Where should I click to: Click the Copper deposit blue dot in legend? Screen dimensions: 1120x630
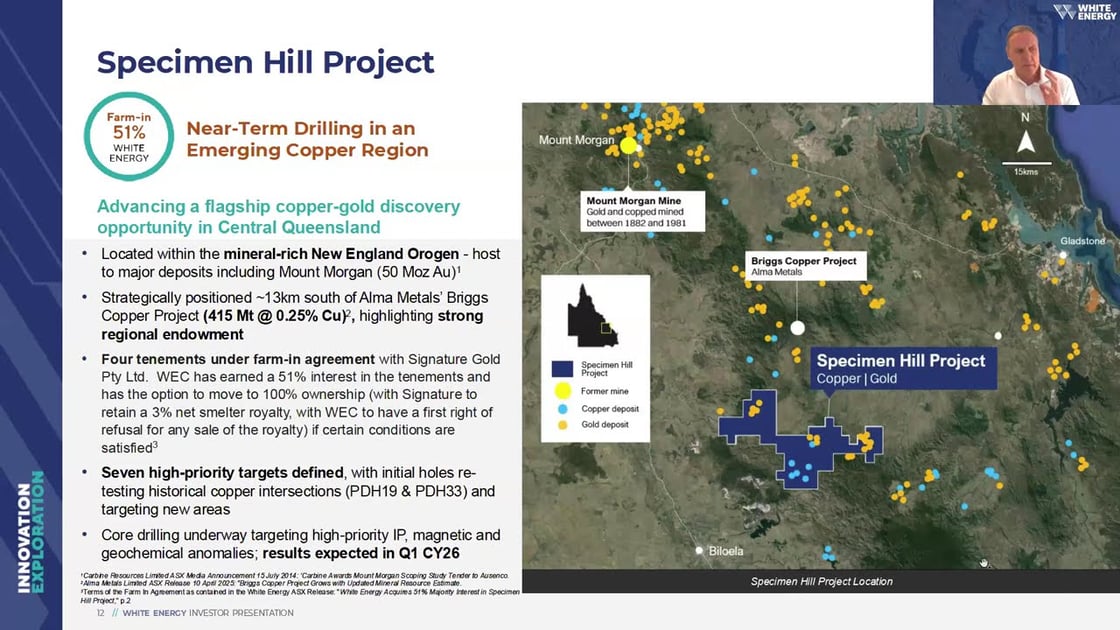563,409
